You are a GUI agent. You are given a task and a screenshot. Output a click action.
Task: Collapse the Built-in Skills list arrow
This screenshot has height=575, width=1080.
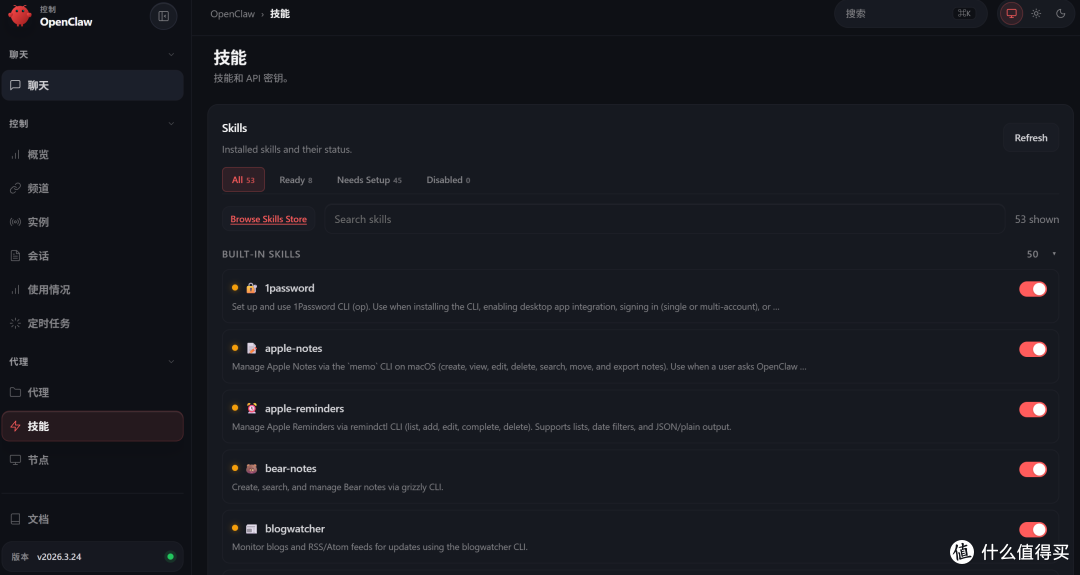pyautogui.click(x=1053, y=254)
